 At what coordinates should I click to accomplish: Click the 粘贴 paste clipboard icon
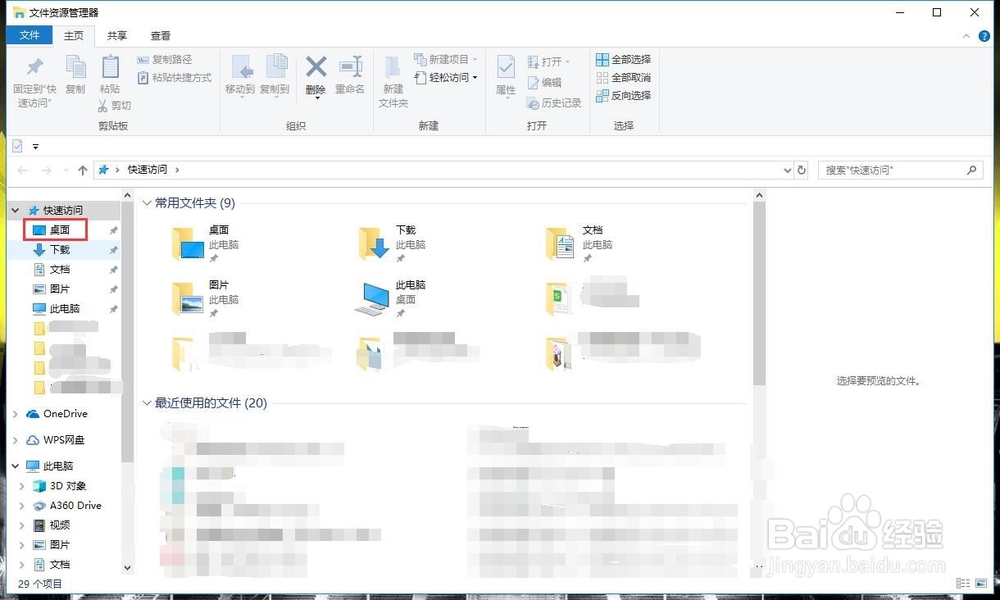110,67
